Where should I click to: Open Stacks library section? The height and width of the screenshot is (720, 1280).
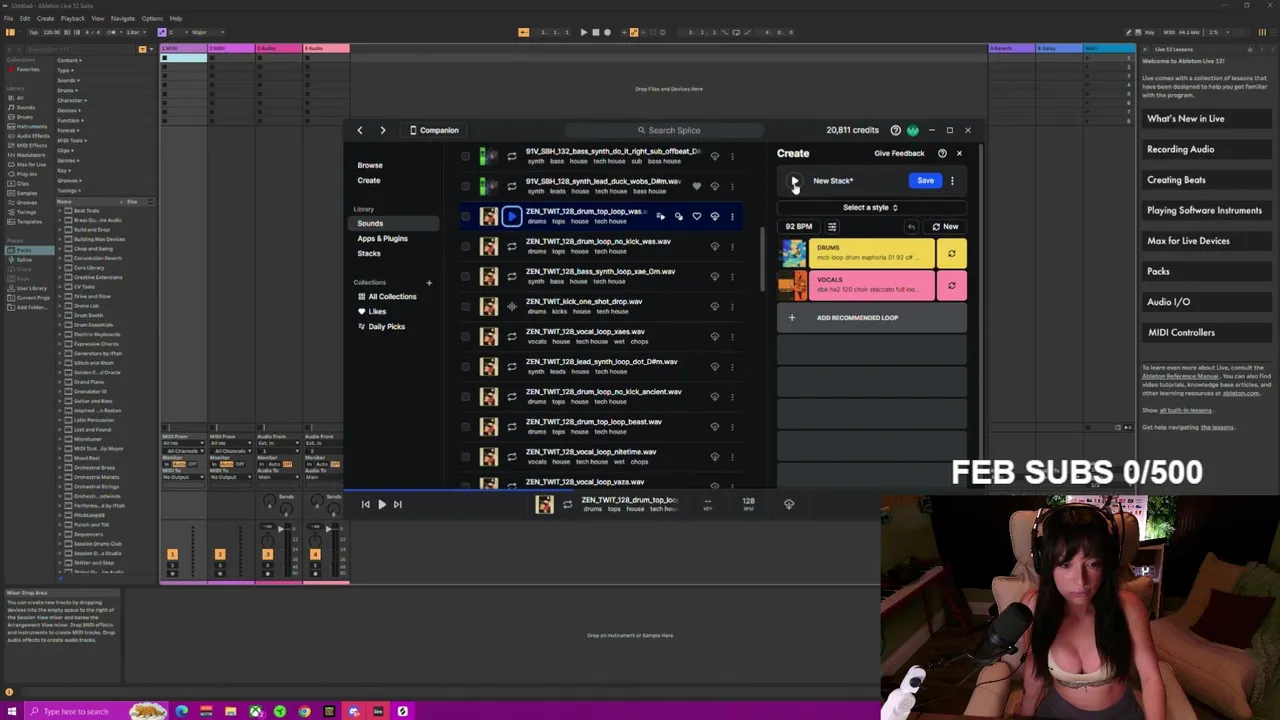coord(369,253)
